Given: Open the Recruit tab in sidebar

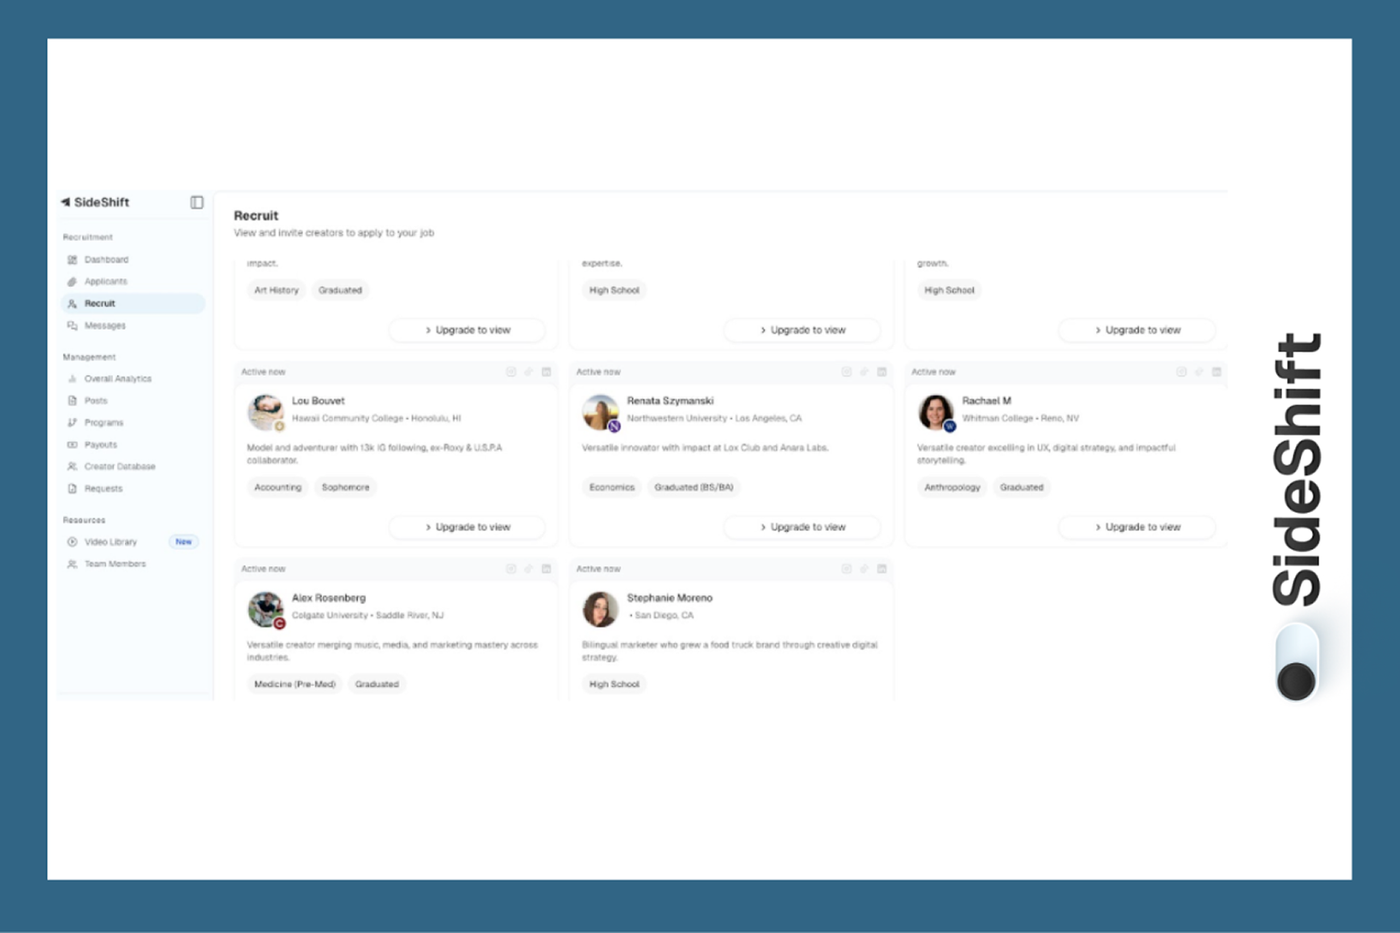Looking at the screenshot, I should coord(100,303).
